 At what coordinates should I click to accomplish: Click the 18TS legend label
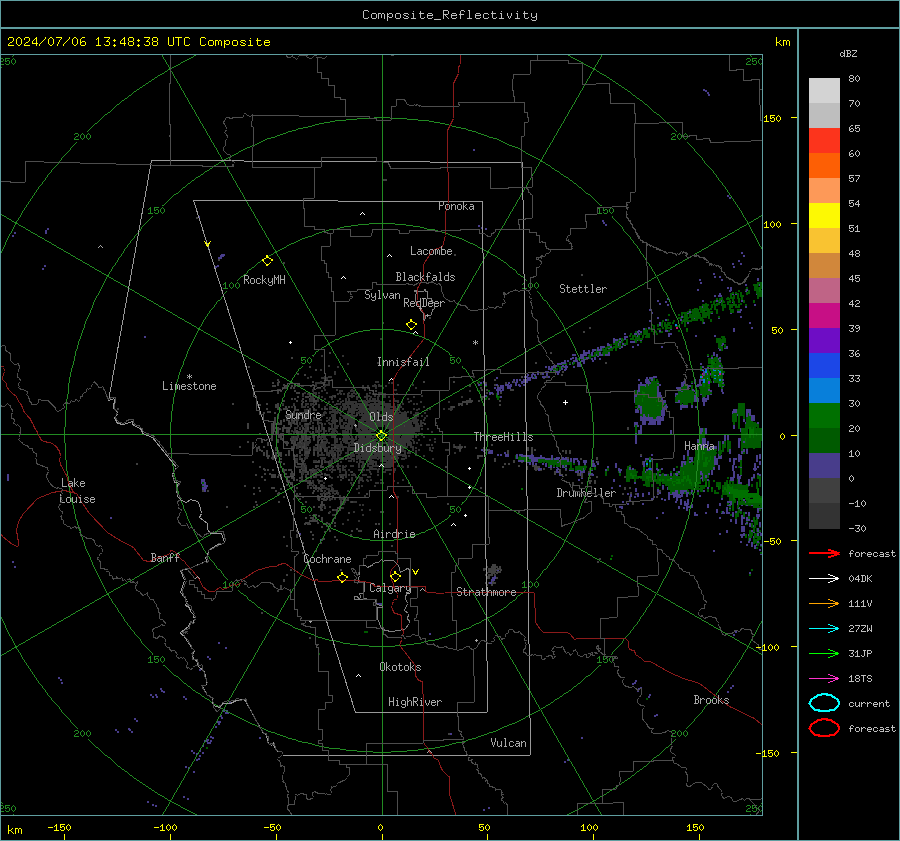pyautogui.click(x=860, y=679)
